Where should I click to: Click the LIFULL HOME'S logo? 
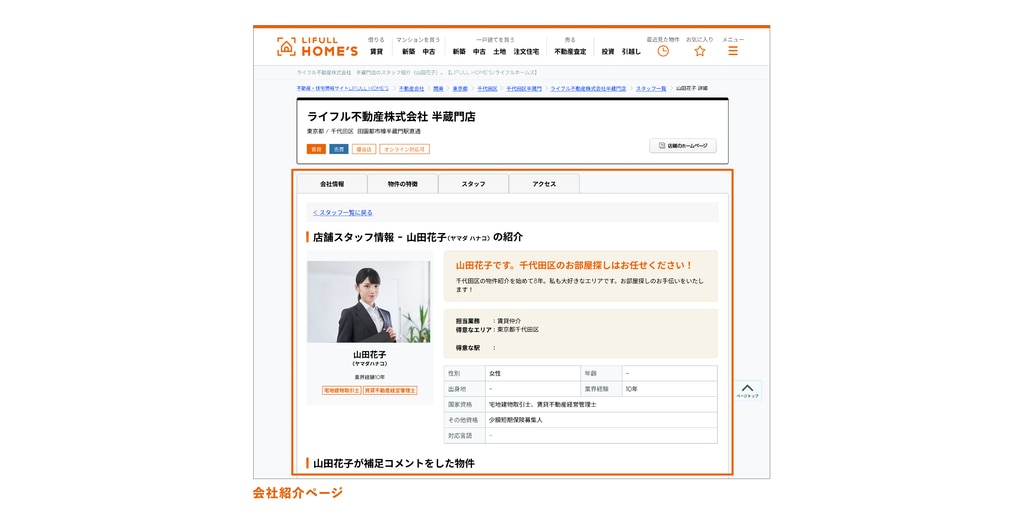[317, 47]
